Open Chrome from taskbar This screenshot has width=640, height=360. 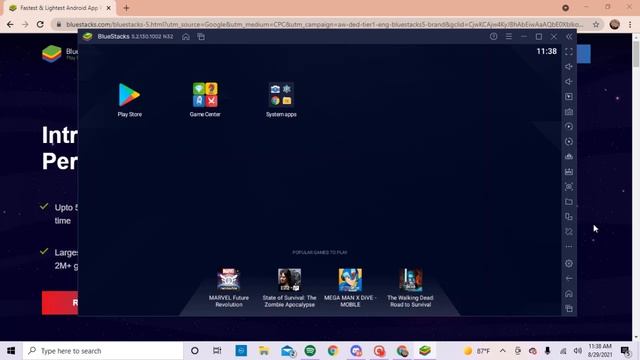333,351
